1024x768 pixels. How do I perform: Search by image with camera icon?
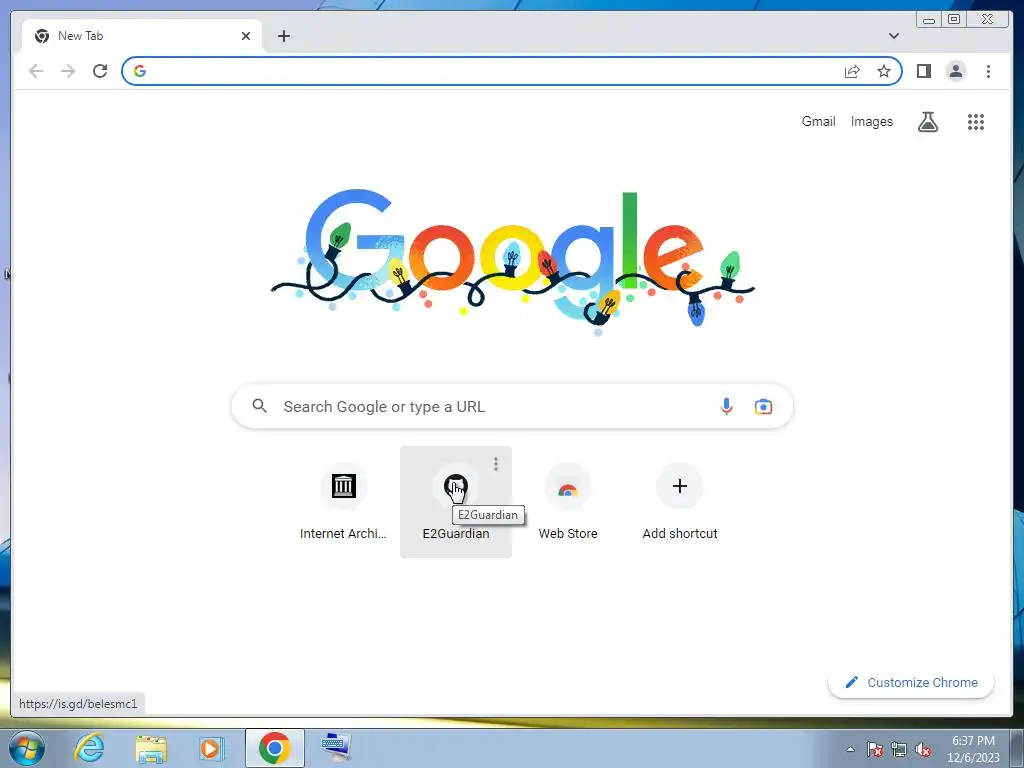[763, 406]
